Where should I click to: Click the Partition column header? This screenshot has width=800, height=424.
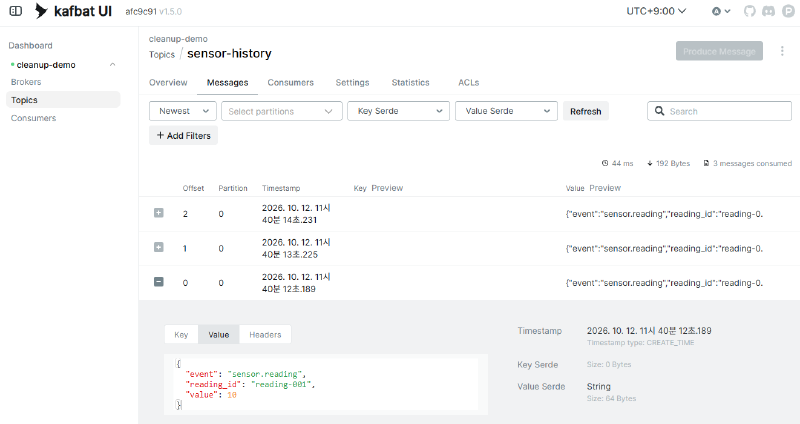(233, 188)
